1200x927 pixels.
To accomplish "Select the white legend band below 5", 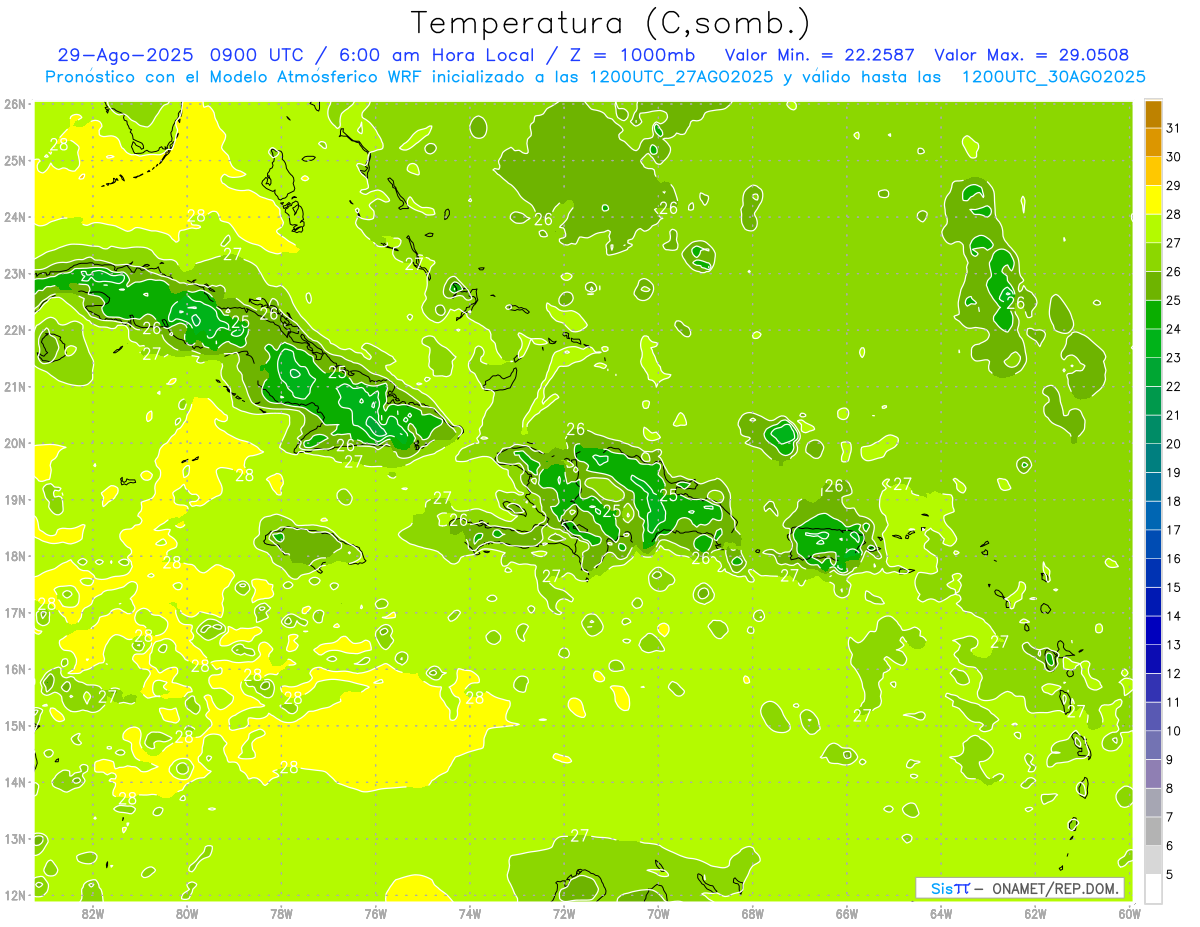I will click(x=1153, y=888).
